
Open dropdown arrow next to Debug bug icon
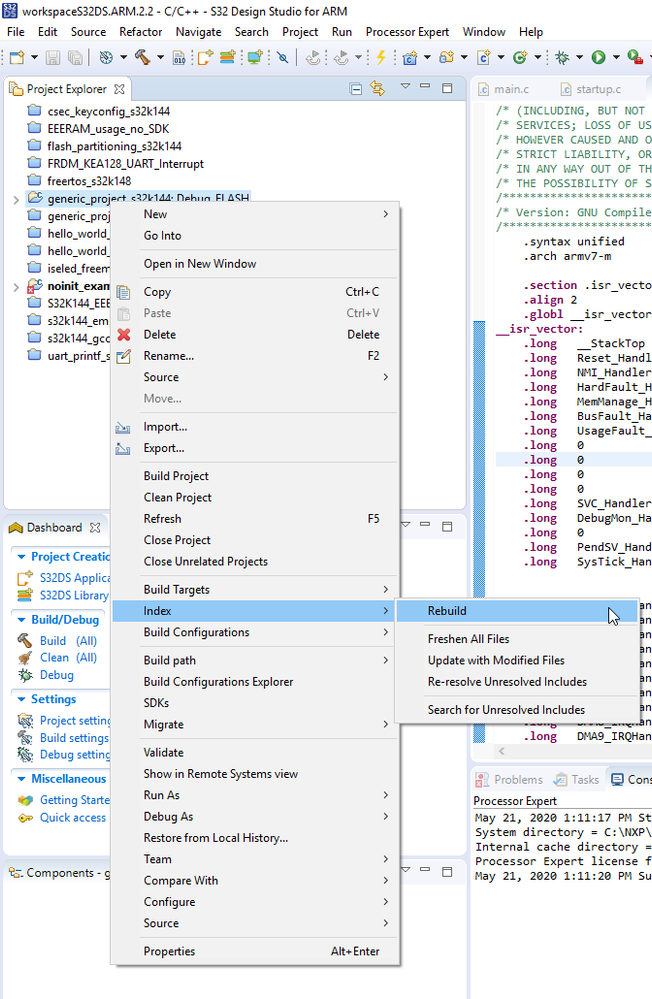coord(579,57)
